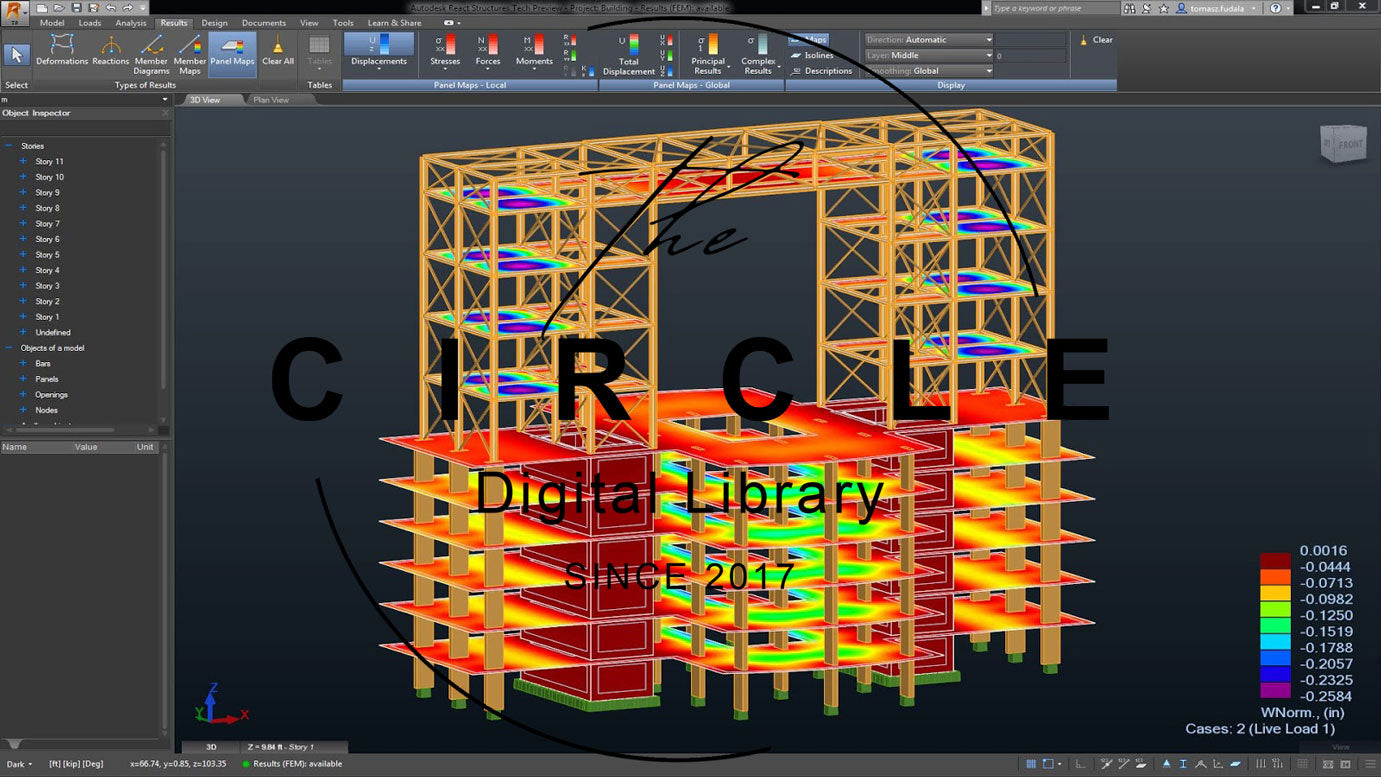Select the Reactions results icon
Screen dimensions: 1381x777
click(x=110, y=52)
